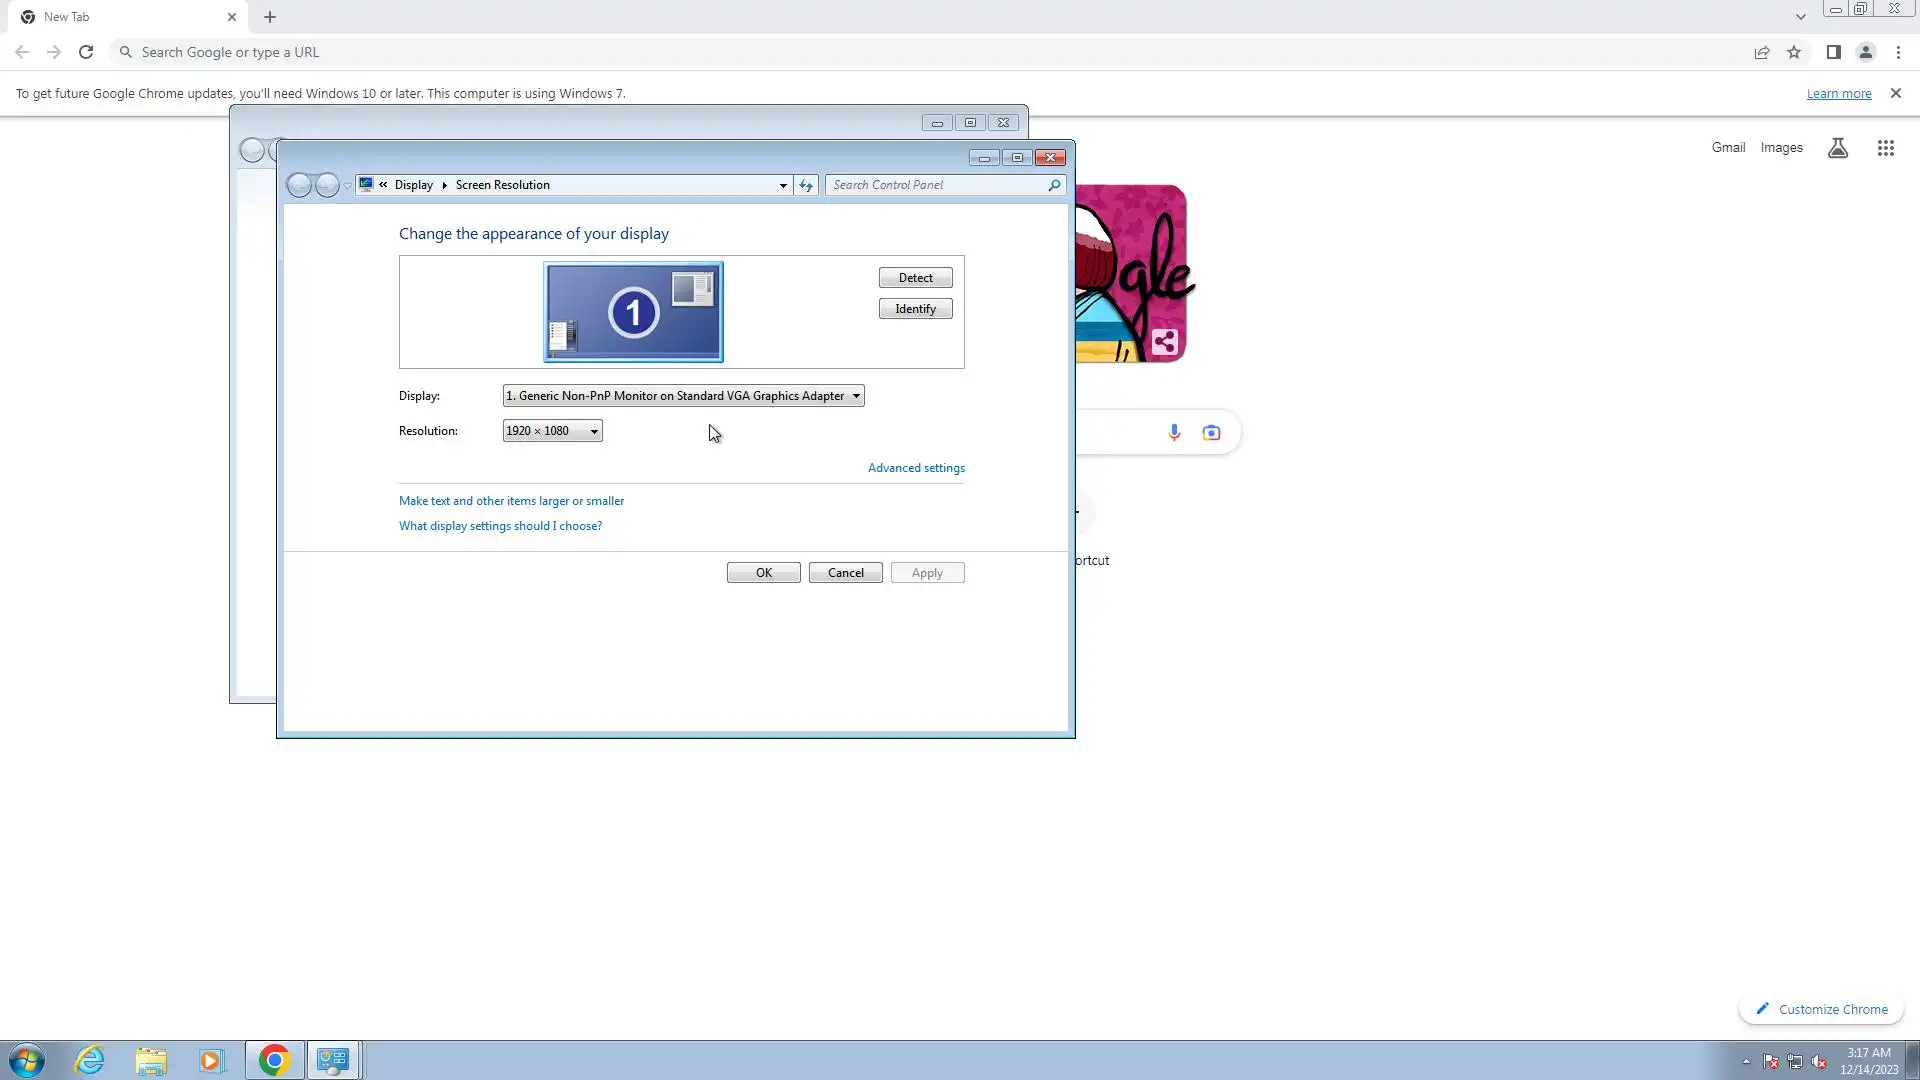The width and height of the screenshot is (1920, 1080).
Task: Open the Chrome side panel icon
Action: pos(1833,52)
